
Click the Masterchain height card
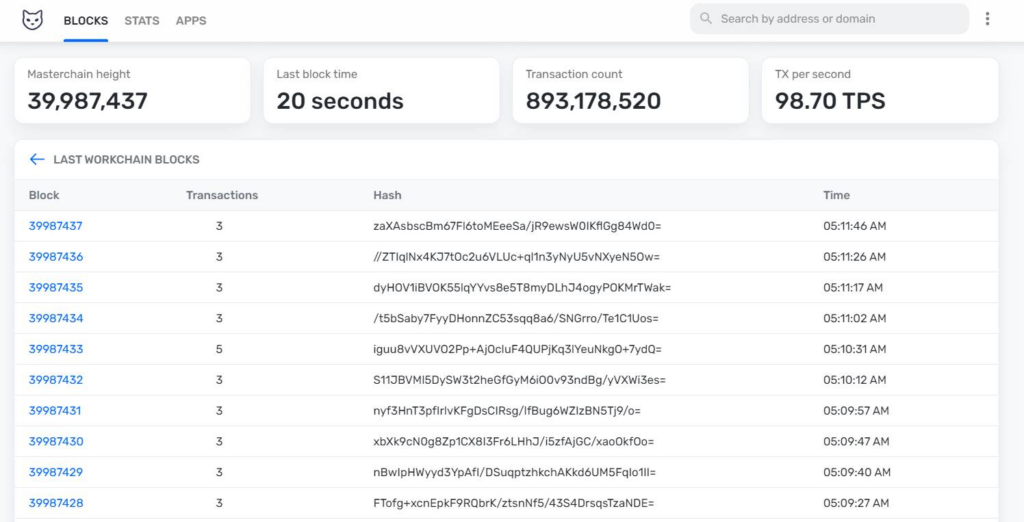pyautogui.click(x=133, y=90)
